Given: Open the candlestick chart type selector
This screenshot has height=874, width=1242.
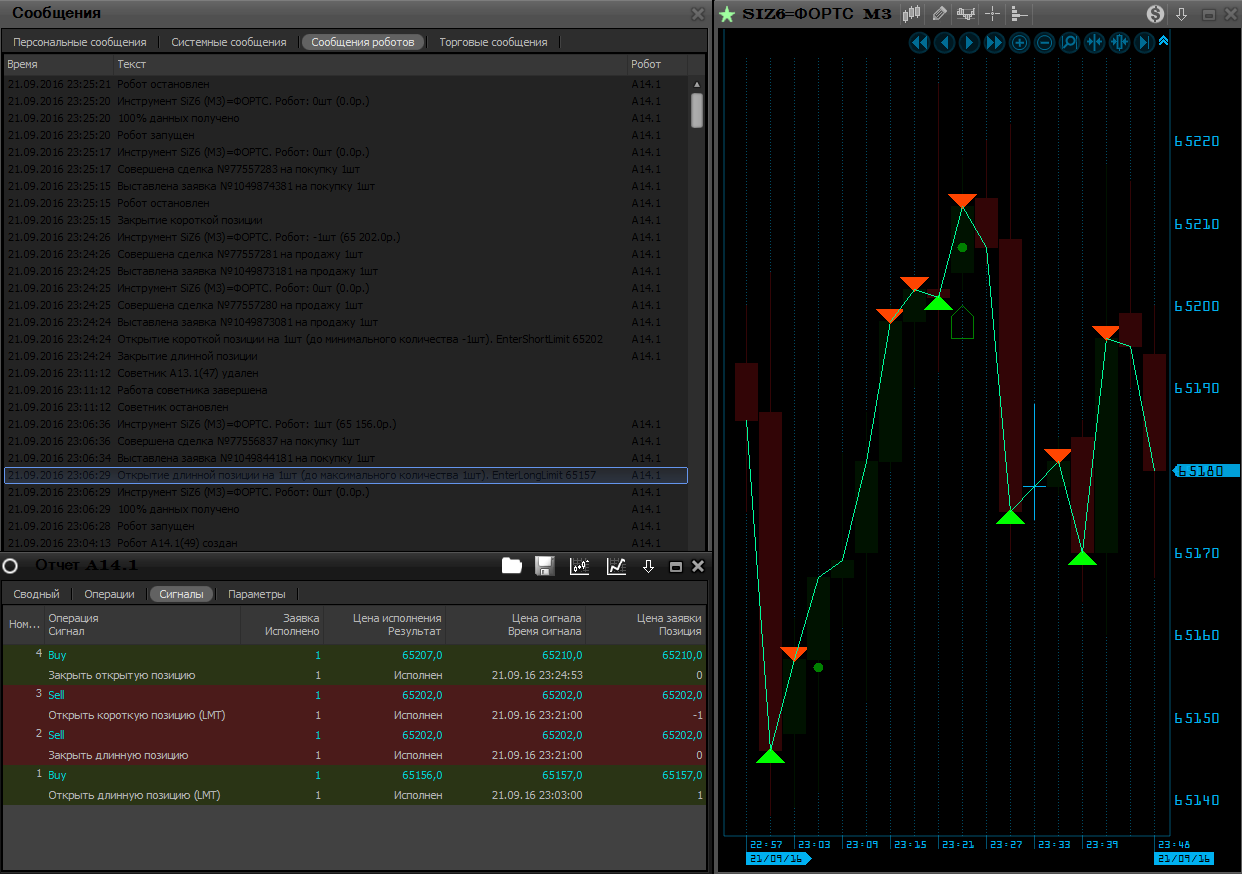Looking at the screenshot, I should (911, 14).
